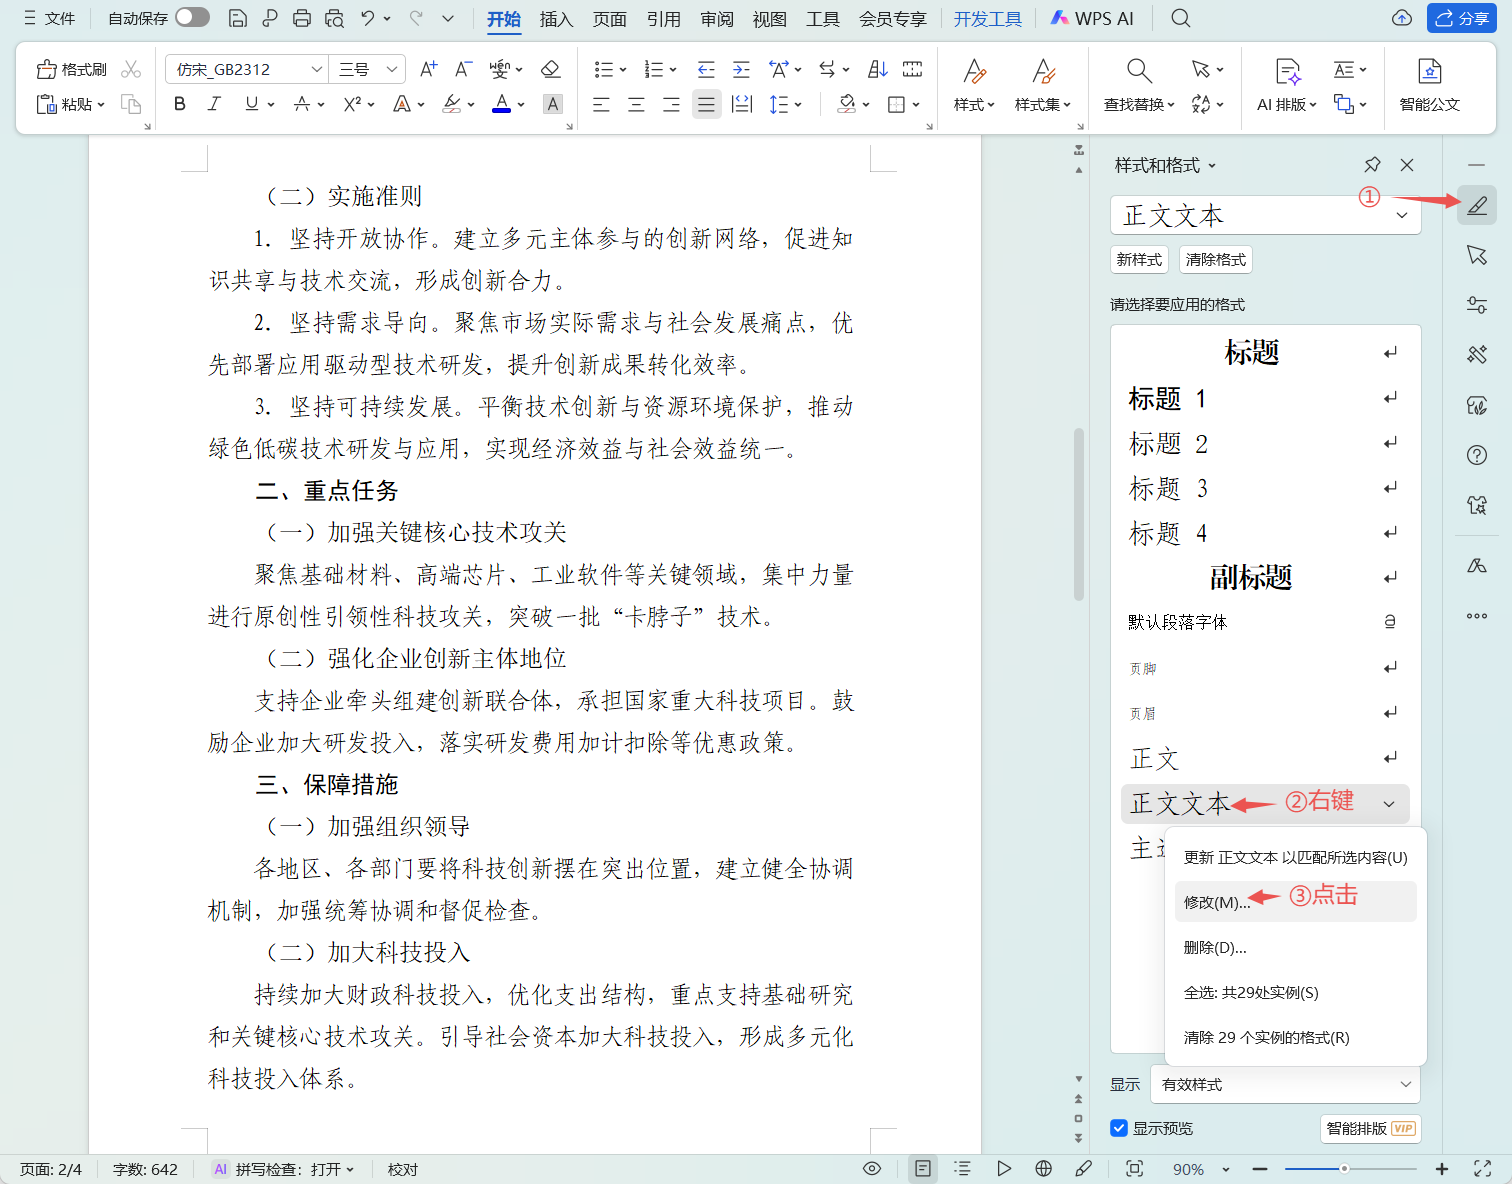Viewport: 1512px width, 1184px height.
Task: Choose Modify (修改) from the context menu
Action: point(1216,902)
